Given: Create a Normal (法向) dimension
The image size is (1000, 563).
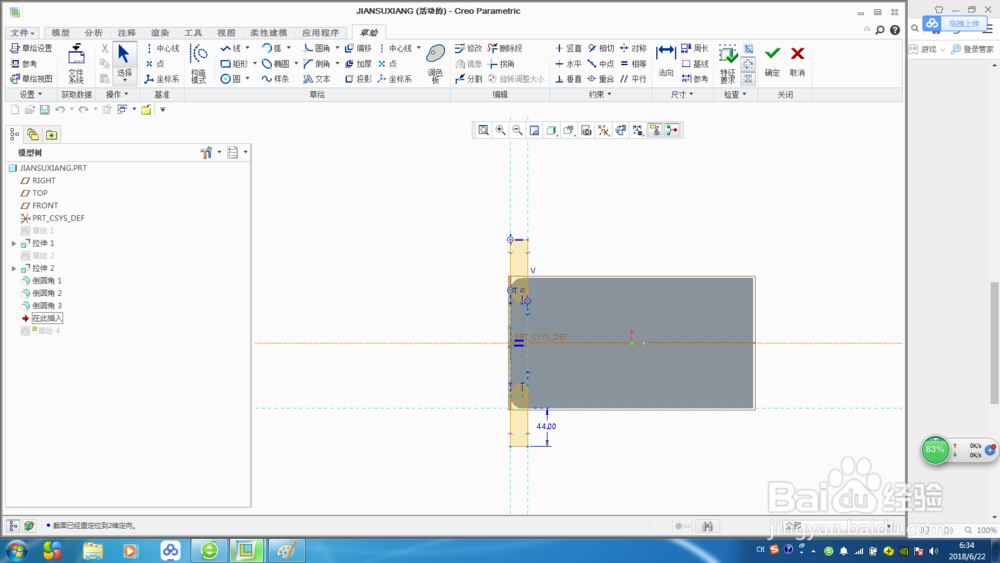Looking at the screenshot, I should (666, 61).
